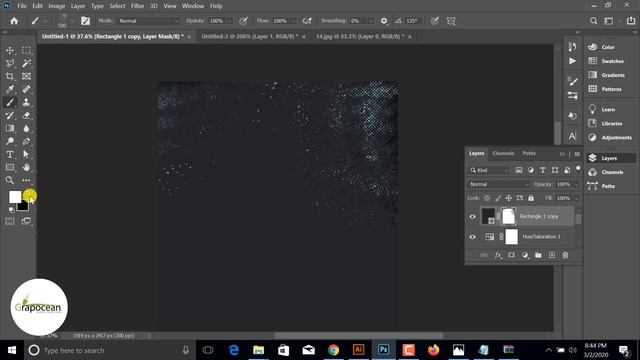The image size is (640, 360).
Task: Select the Lasso tool
Action: pos(10,63)
